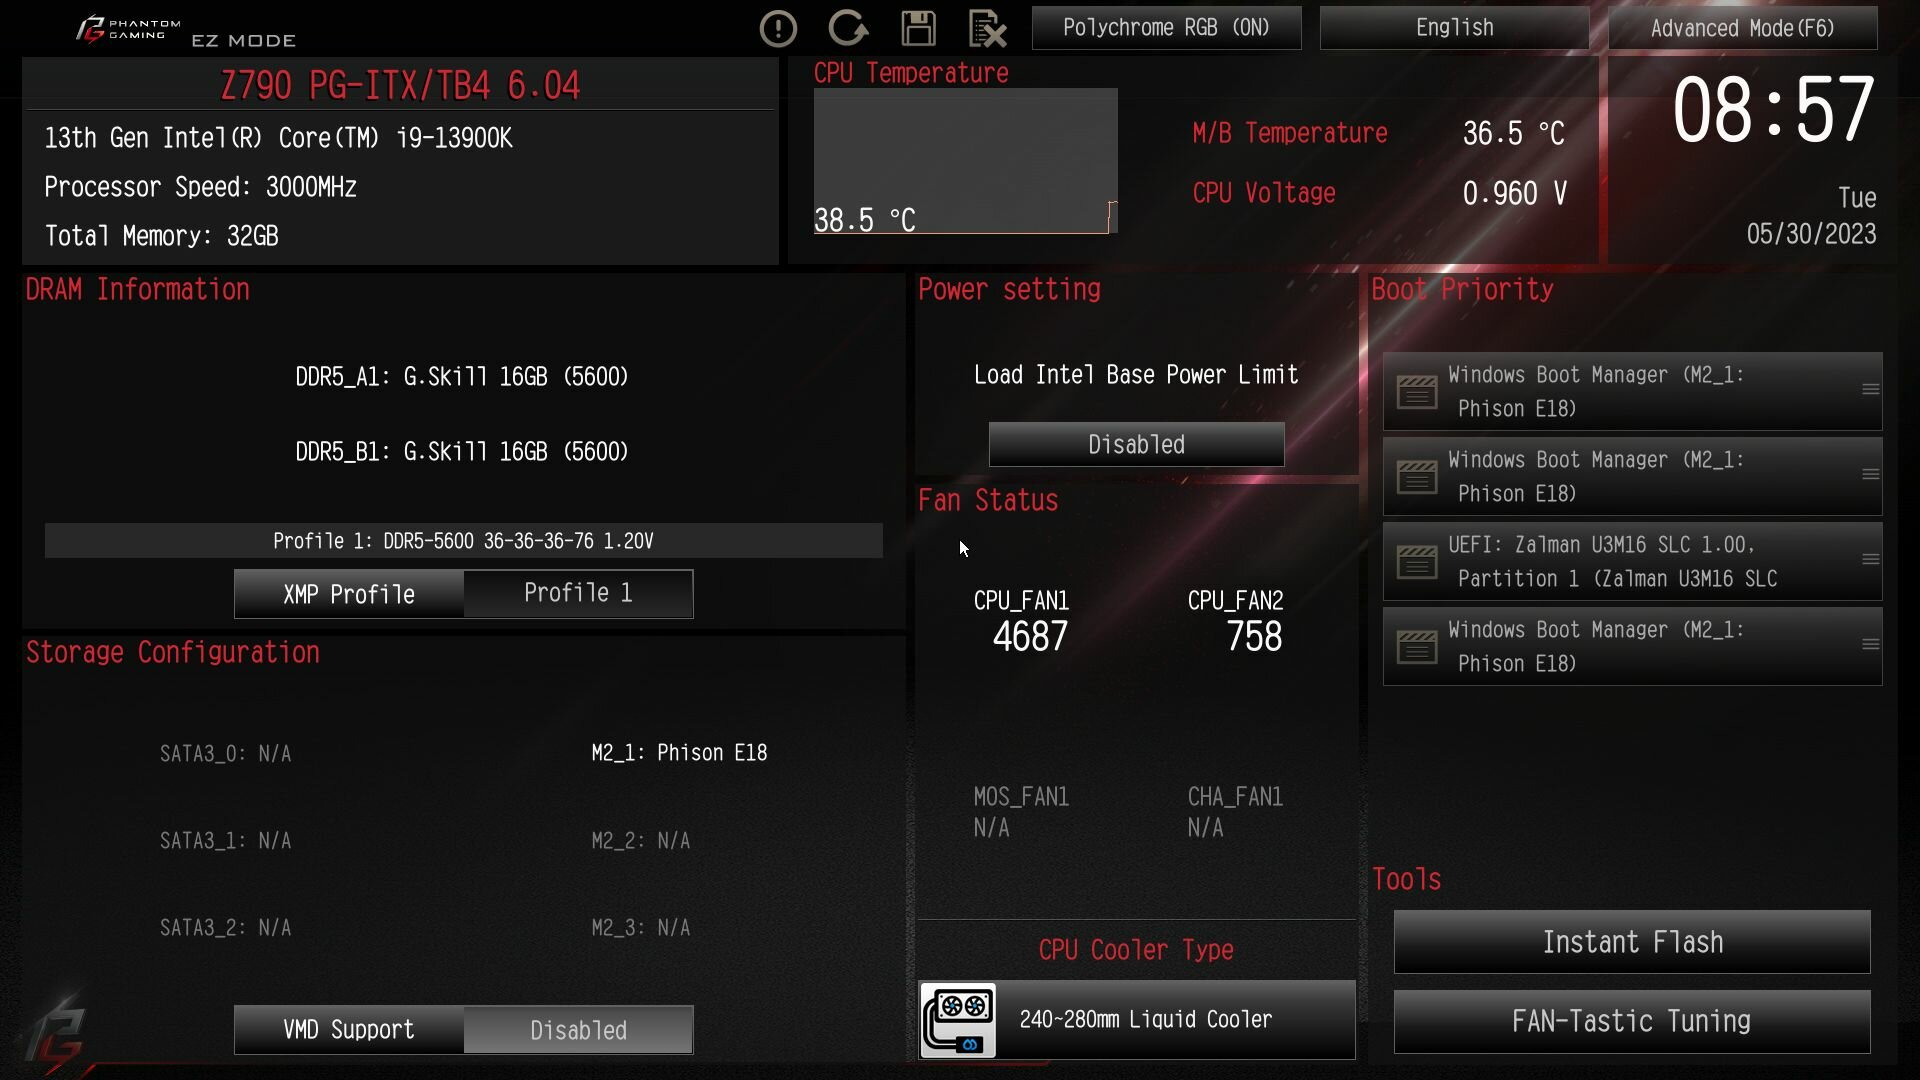
Task: Click the floppy disk save icon
Action: click(918, 28)
